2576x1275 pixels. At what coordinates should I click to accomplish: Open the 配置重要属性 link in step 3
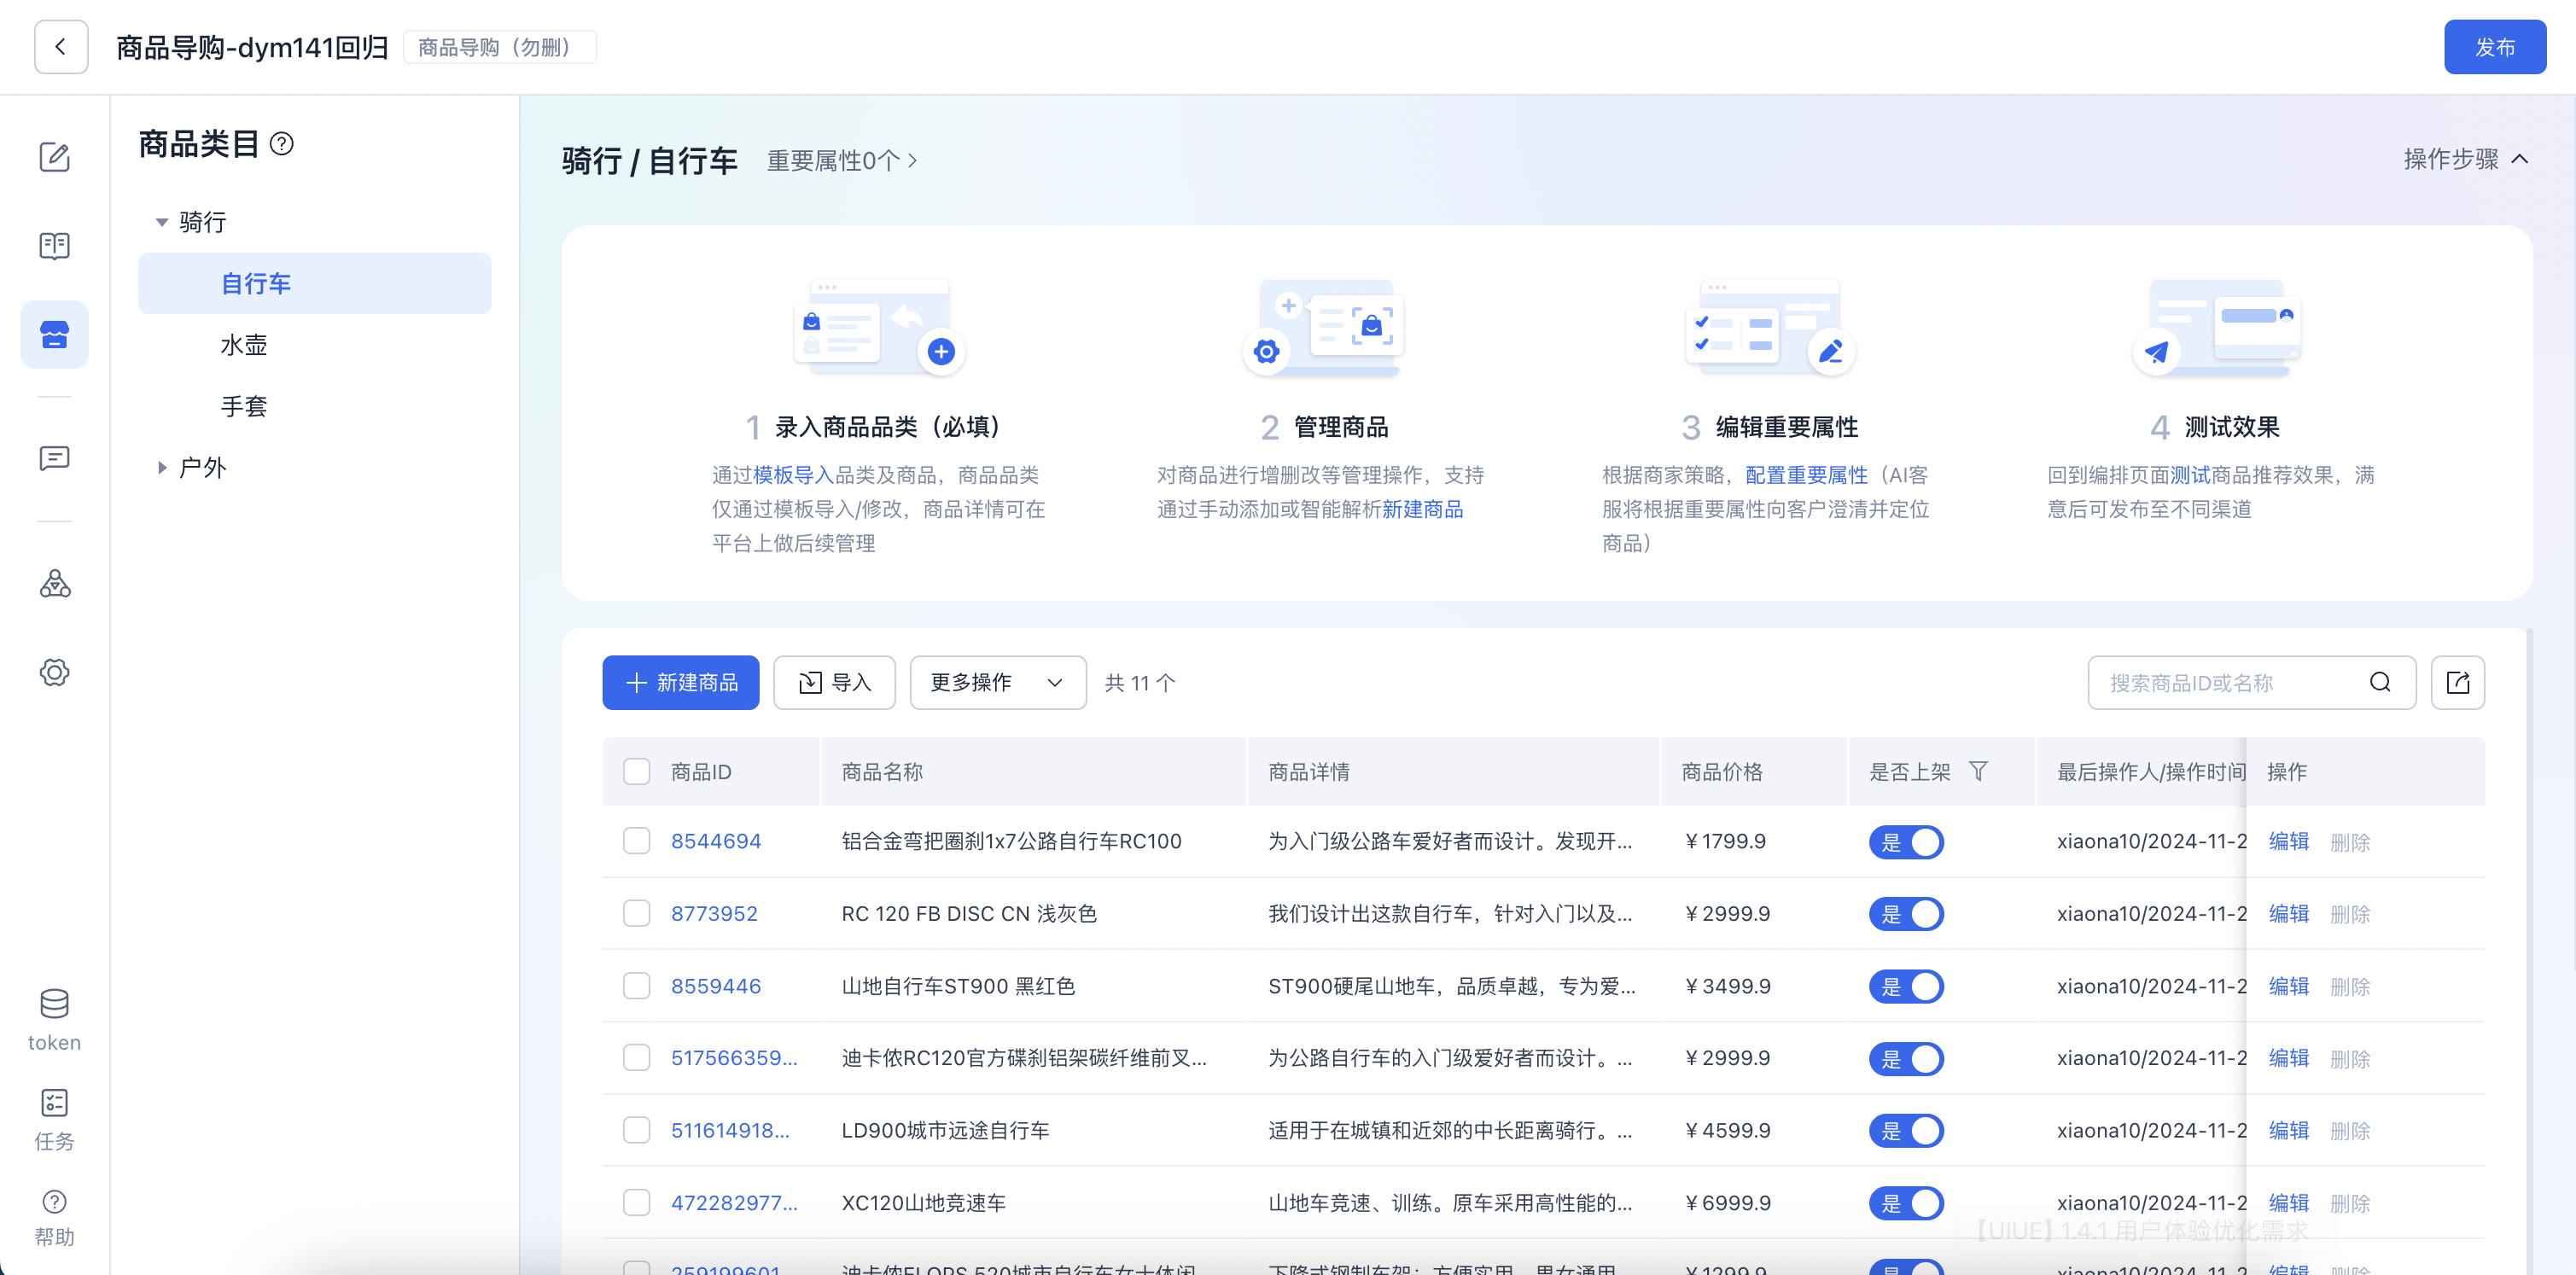click(1806, 475)
